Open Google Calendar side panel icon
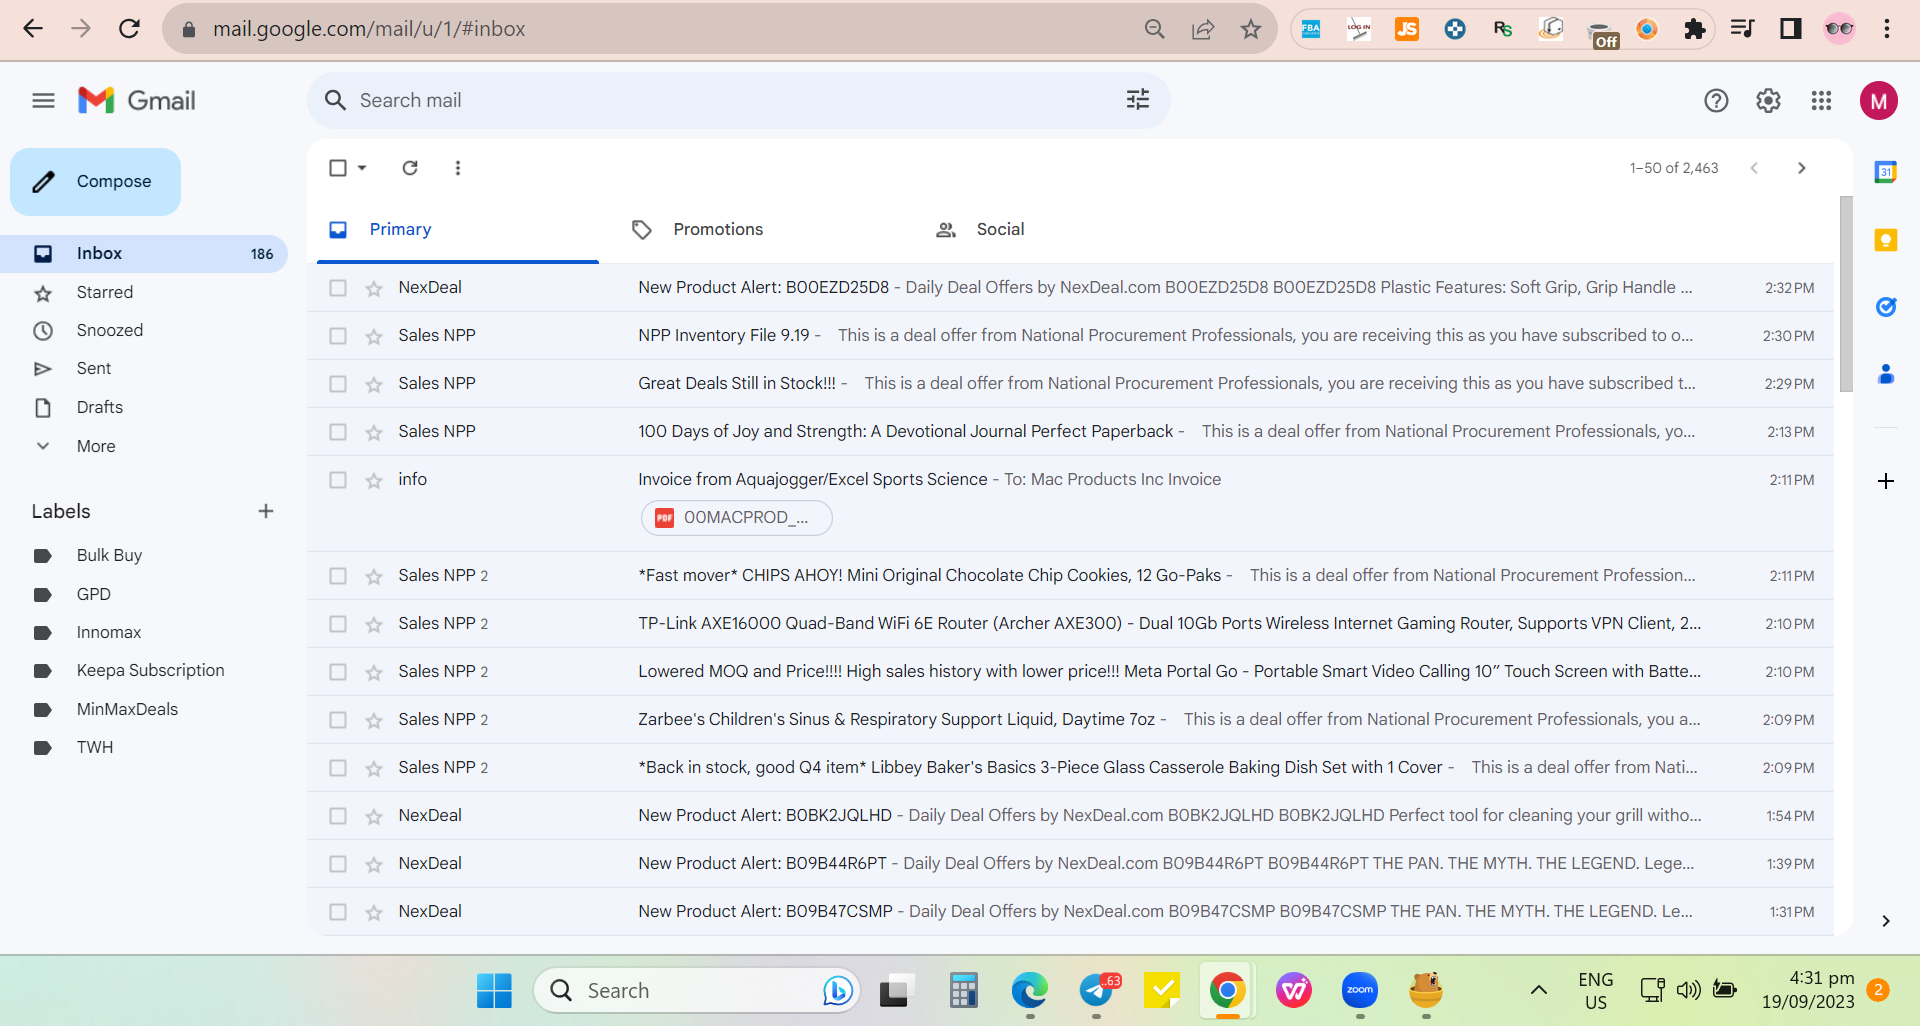 click(x=1886, y=172)
